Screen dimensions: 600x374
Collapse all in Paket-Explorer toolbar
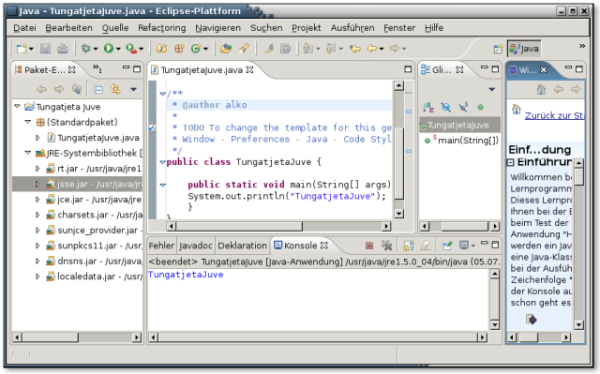(98, 90)
